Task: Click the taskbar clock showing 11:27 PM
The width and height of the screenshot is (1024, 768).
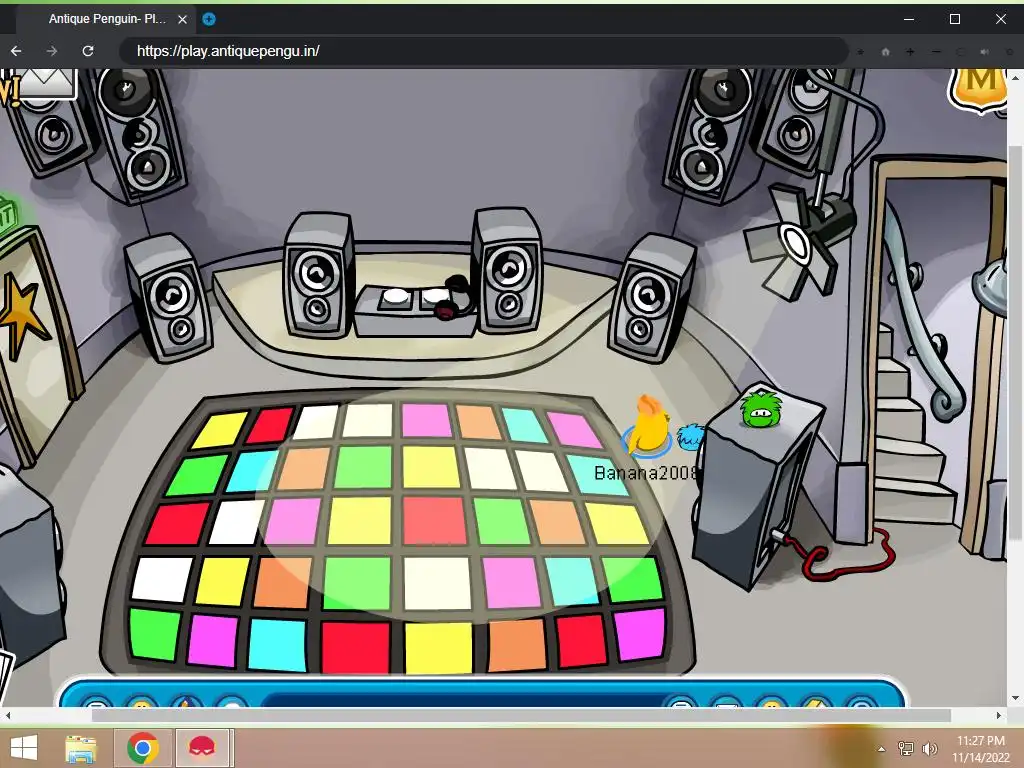Action: 981,748
